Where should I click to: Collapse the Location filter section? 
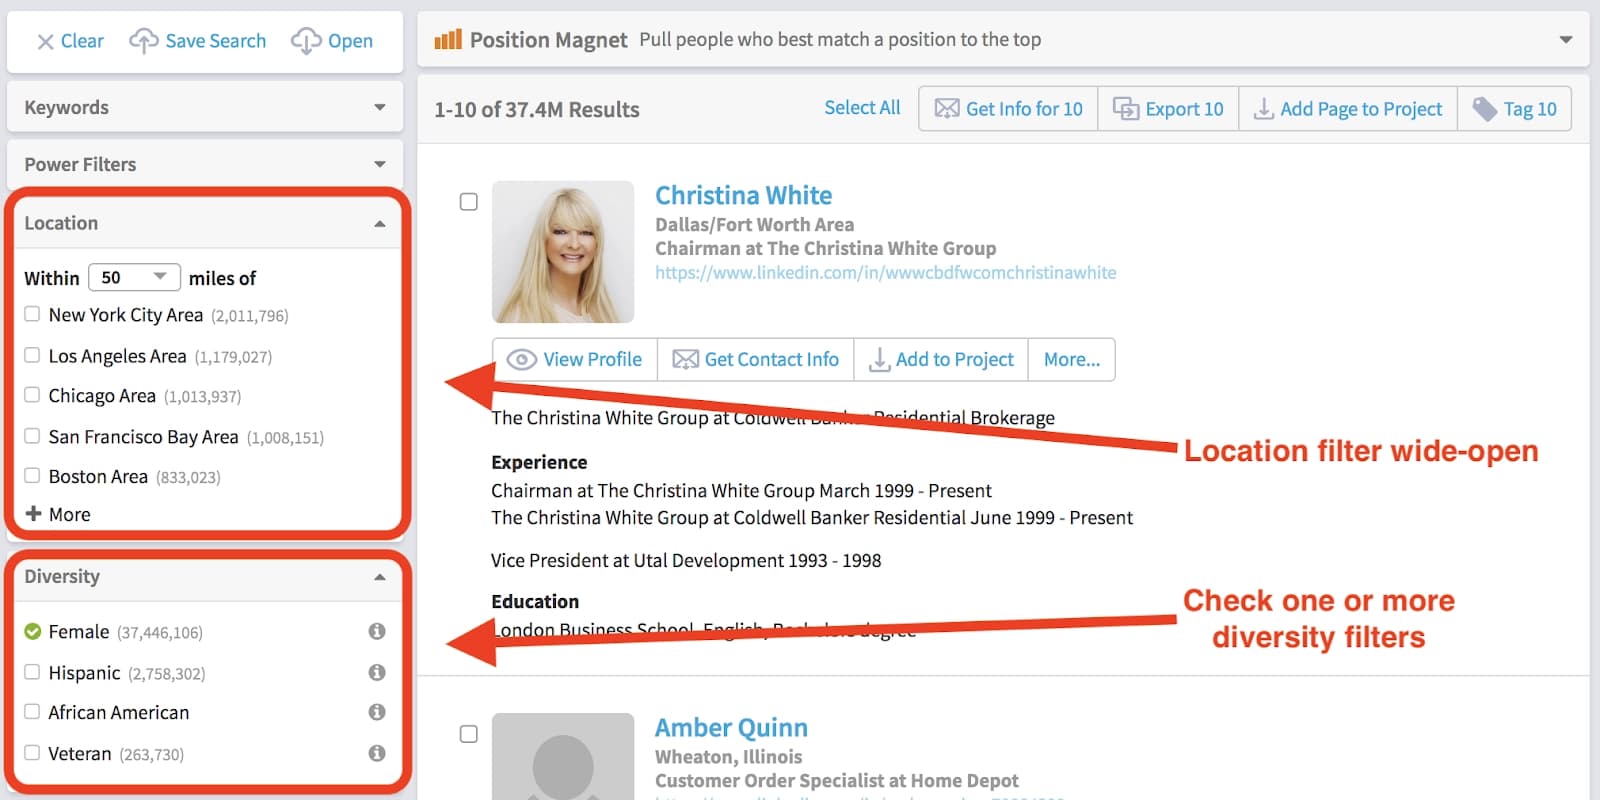(379, 223)
